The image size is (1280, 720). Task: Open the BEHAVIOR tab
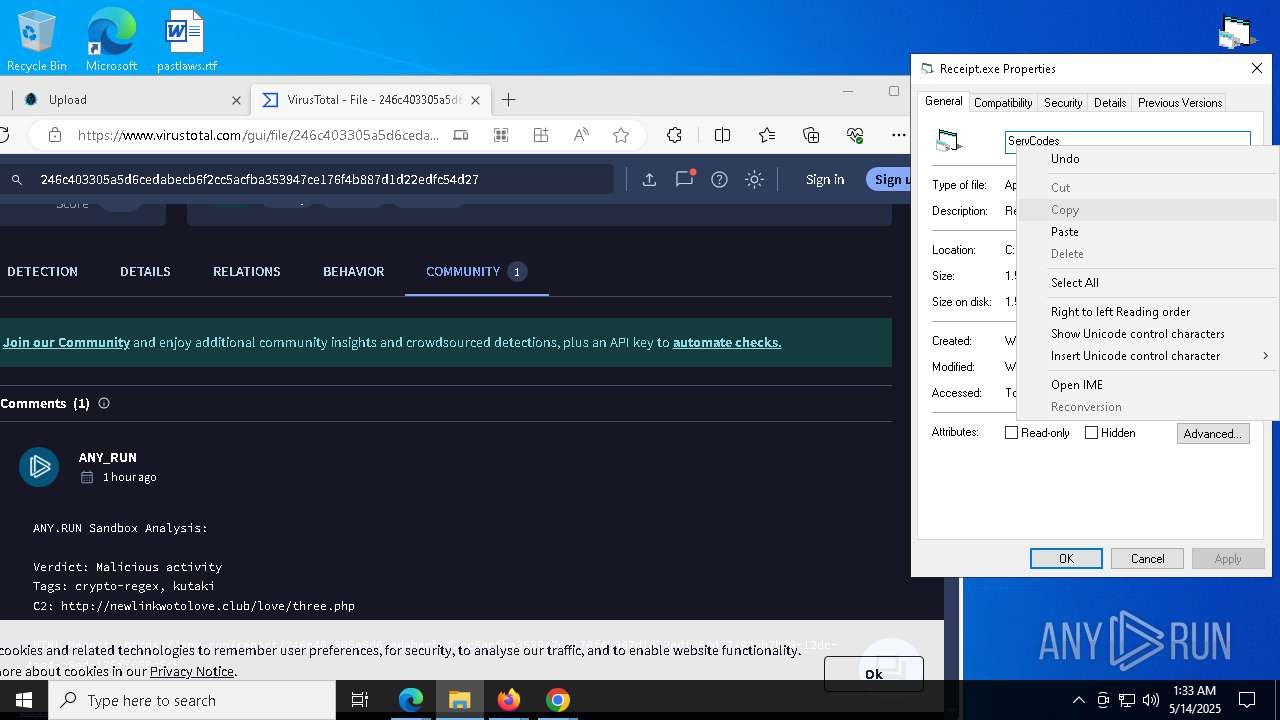pyautogui.click(x=353, y=271)
